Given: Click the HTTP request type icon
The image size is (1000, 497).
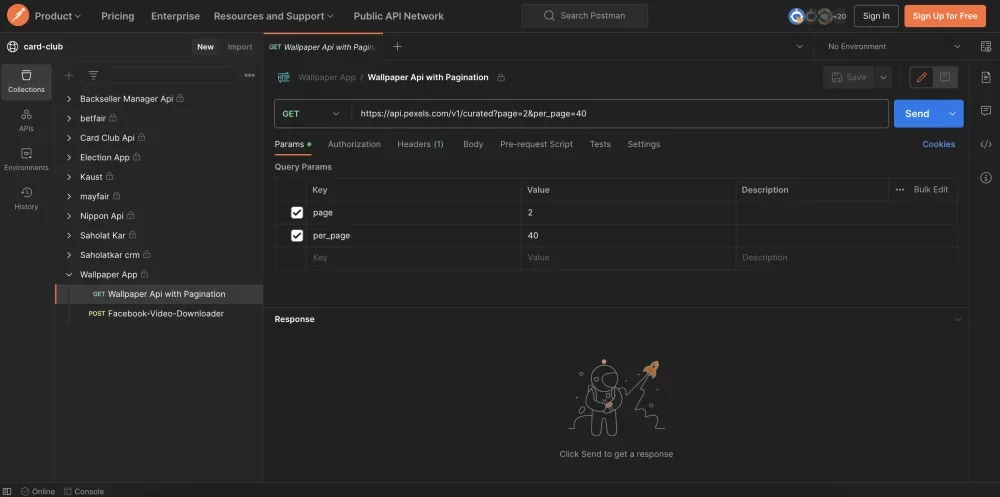Looking at the screenshot, I should 283,77.
